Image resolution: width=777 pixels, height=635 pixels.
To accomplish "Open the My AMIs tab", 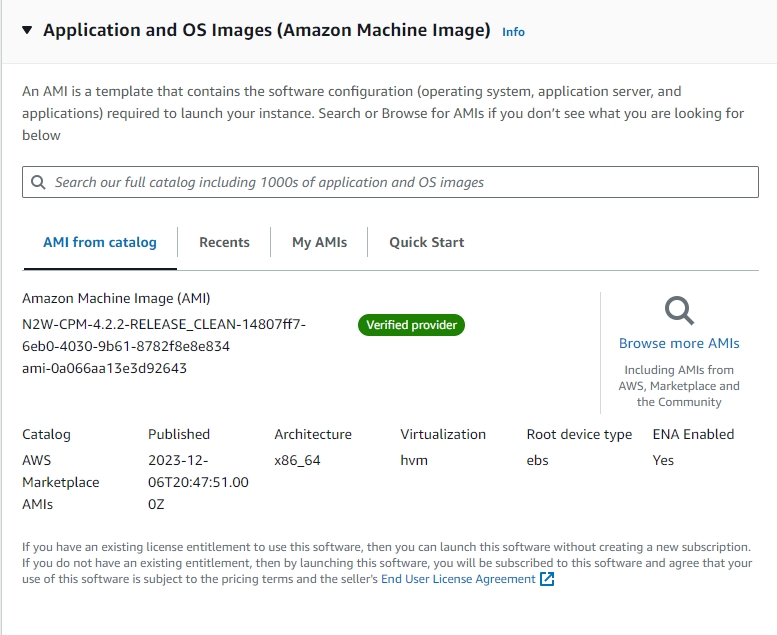I will tap(319, 242).
